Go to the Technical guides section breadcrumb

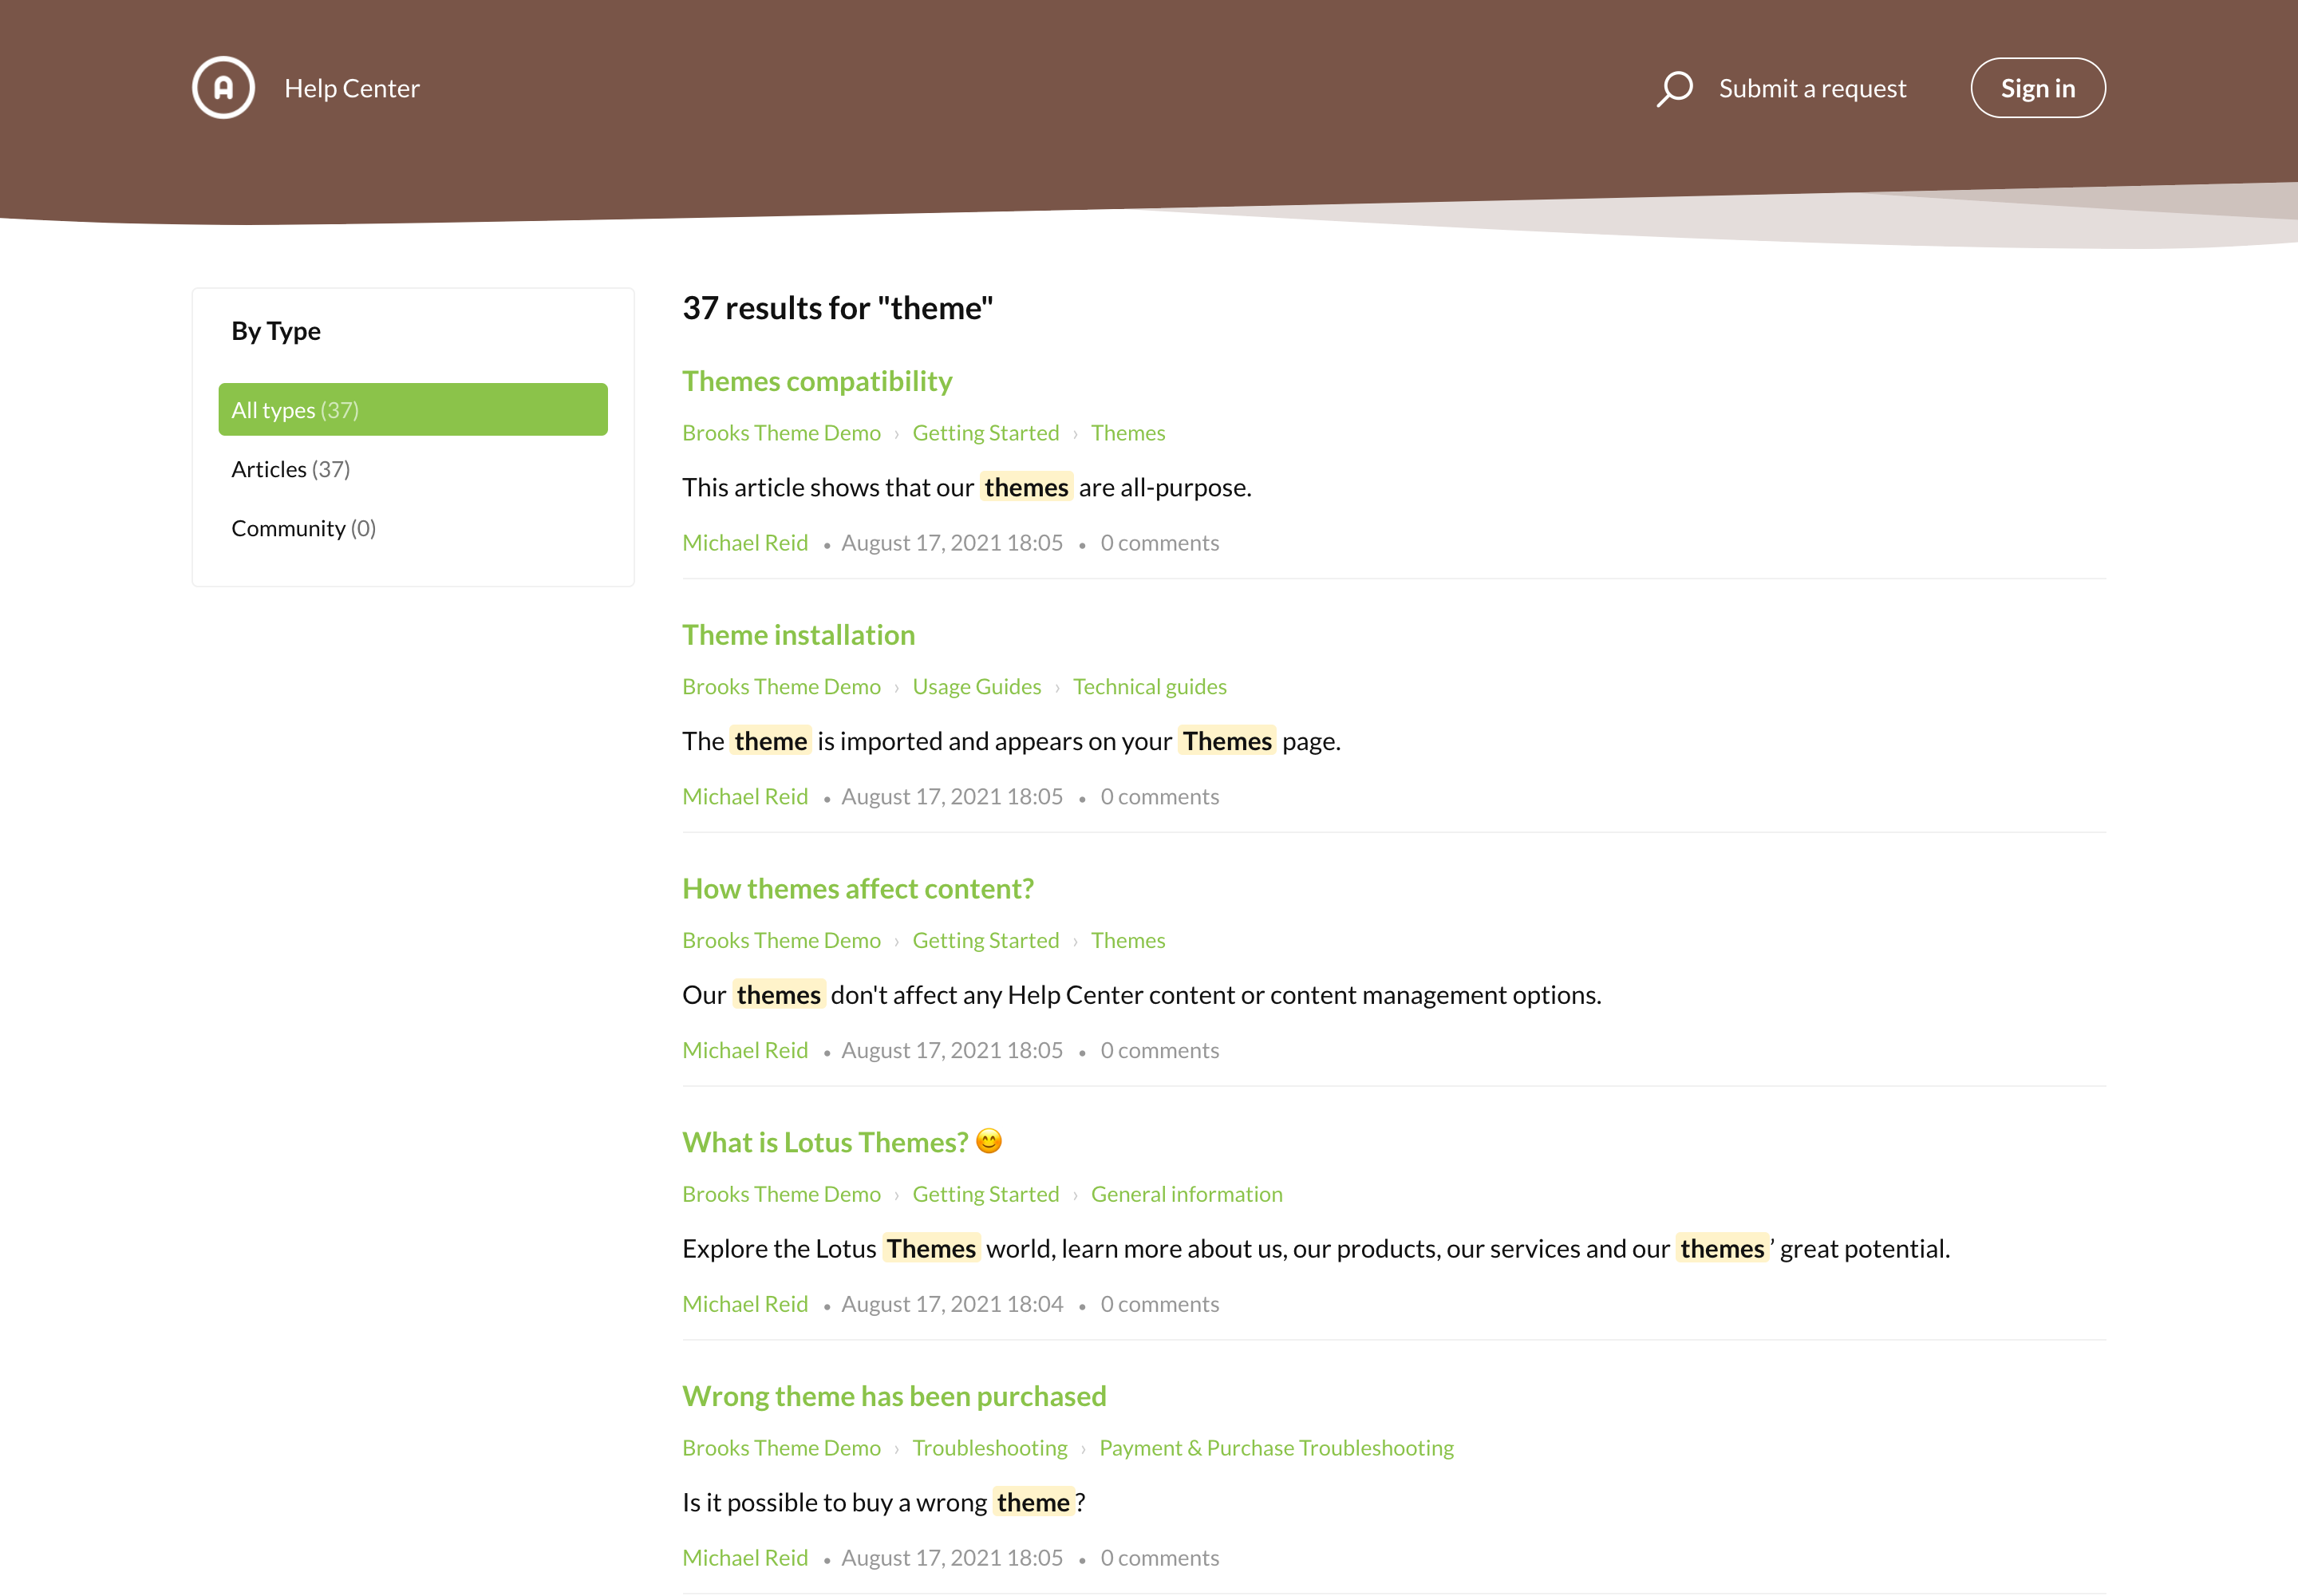1149,687
